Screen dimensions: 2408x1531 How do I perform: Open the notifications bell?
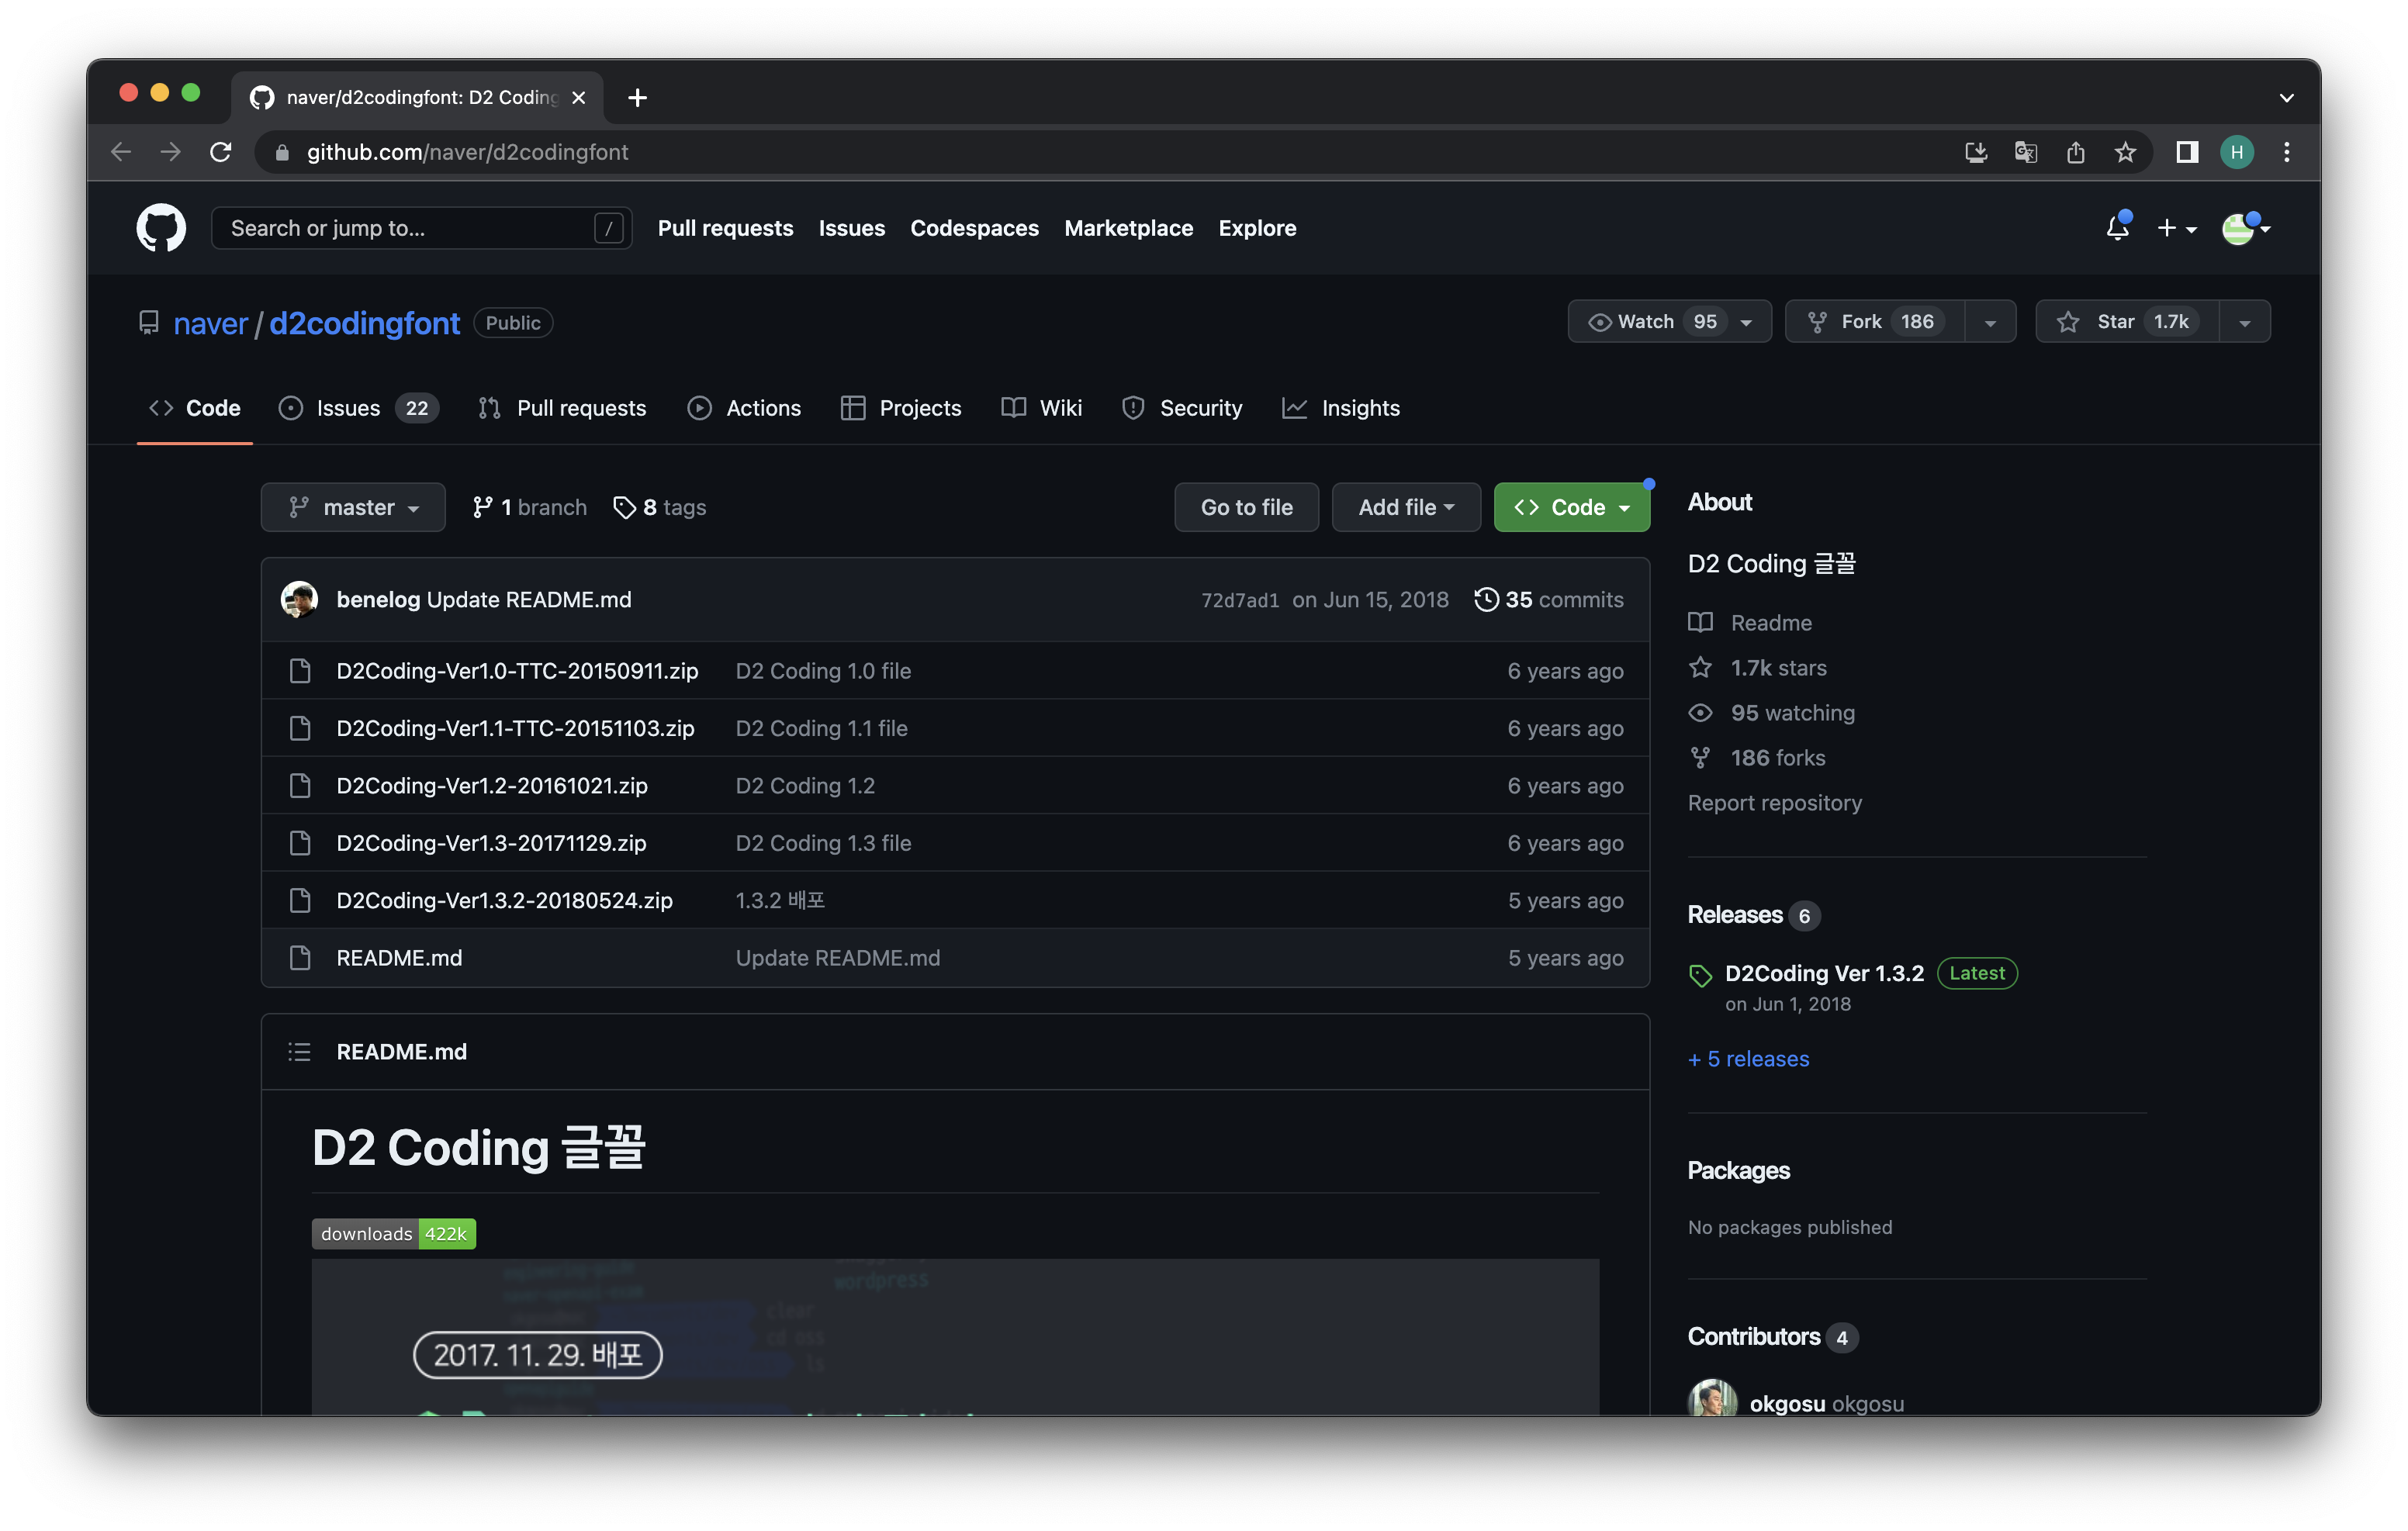[x=2116, y=228]
